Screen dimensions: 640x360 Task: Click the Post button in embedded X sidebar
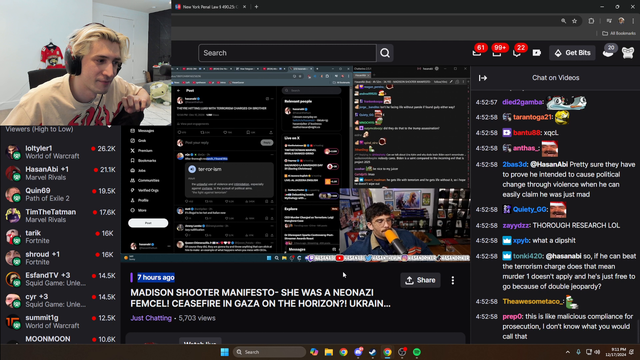click(148, 223)
